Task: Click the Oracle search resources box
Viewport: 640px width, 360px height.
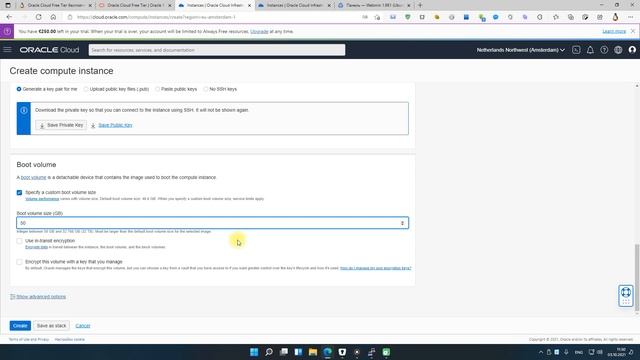Action: (x=217, y=50)
